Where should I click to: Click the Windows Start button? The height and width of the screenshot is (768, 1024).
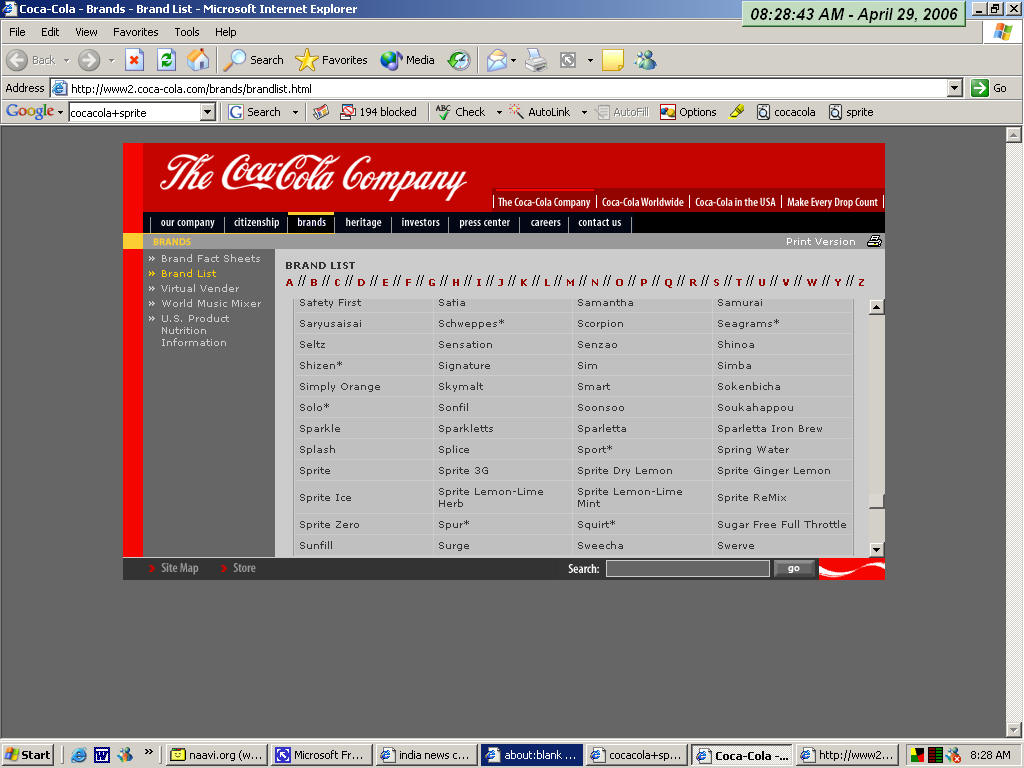point(28,755)
